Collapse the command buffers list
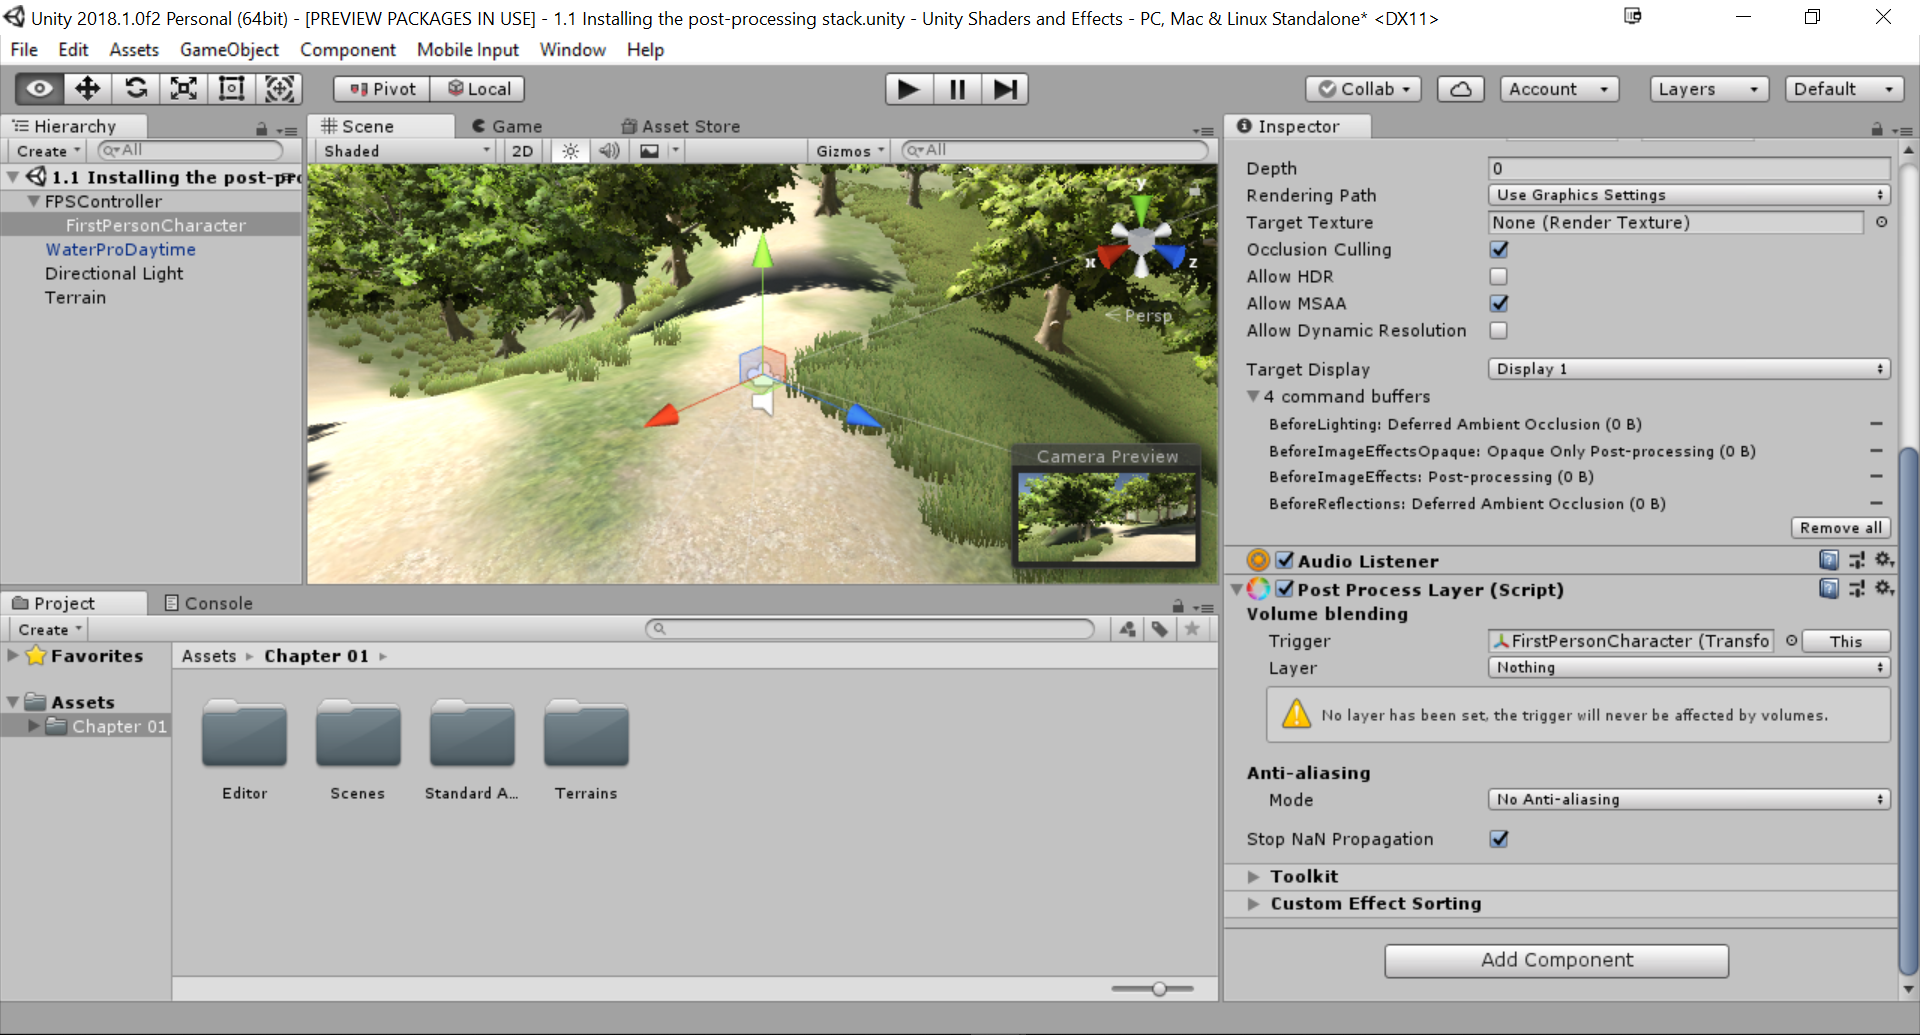The height and width of the screenshot is (1035, 1920). tap(1253, 396)
